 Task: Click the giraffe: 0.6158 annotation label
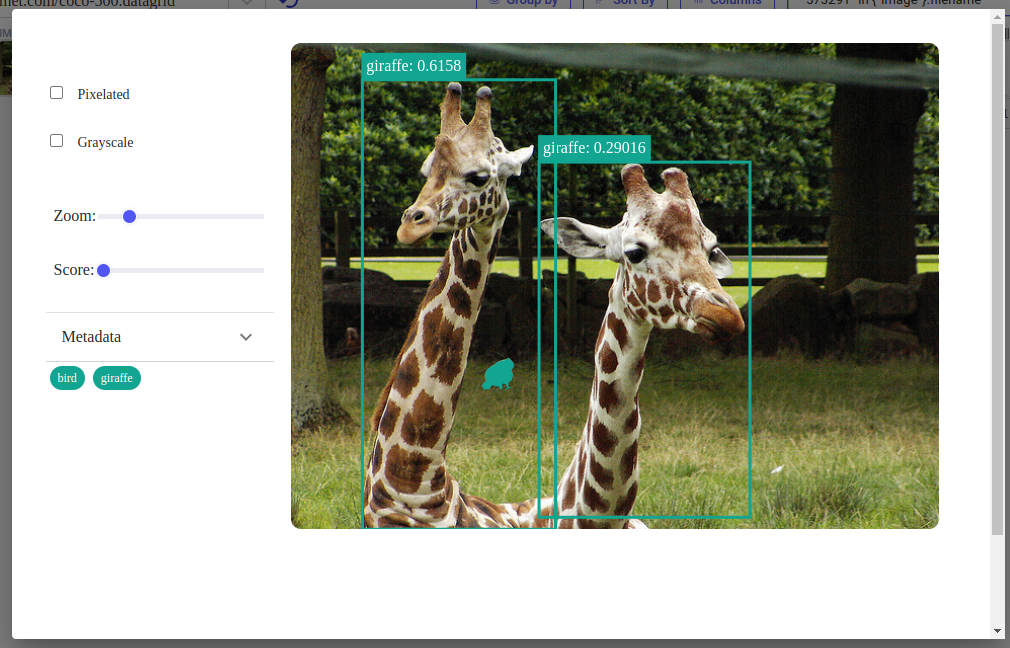pyautogui.click(x=414, y=66)
